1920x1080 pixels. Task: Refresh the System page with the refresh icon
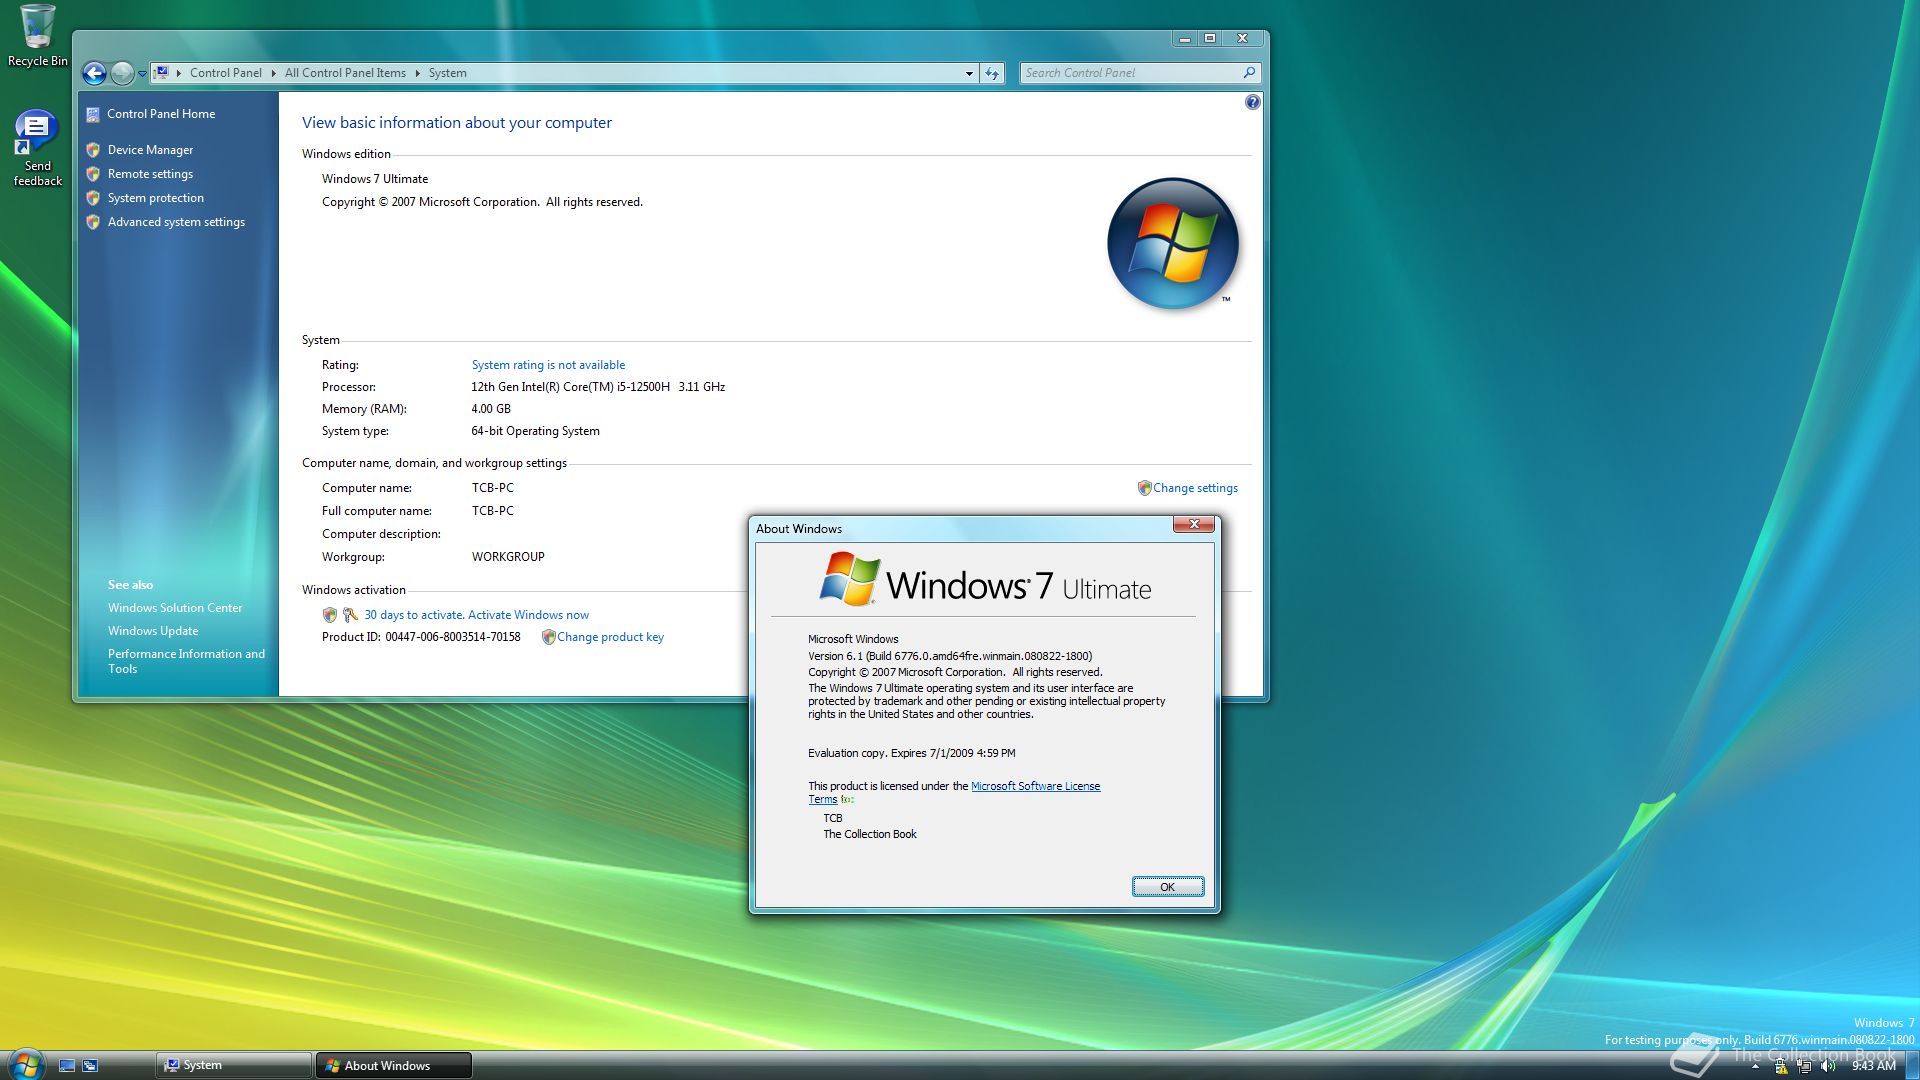click(992, 73)
